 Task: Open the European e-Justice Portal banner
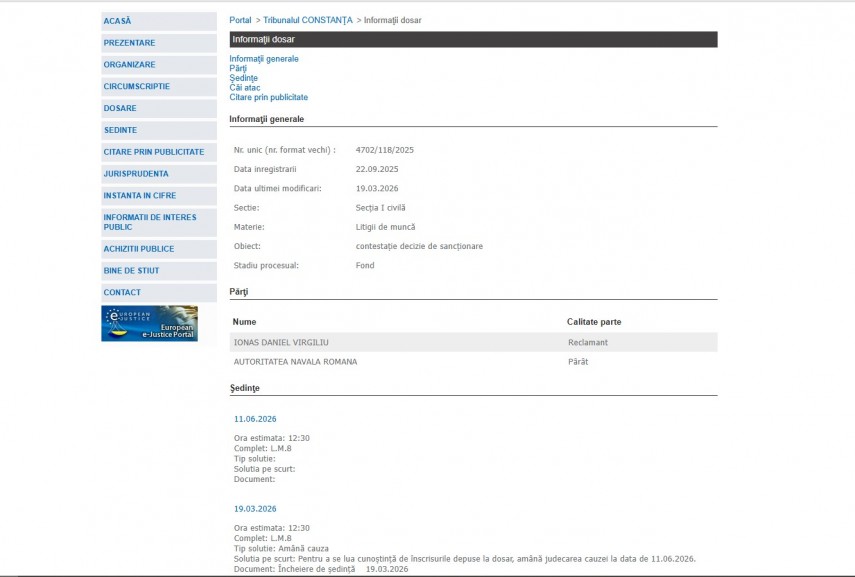(x=149, y=323)
